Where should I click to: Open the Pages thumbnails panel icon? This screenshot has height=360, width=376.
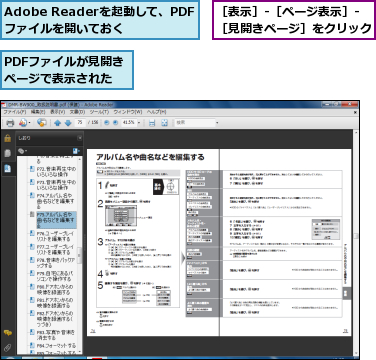[x=7, y=153]
